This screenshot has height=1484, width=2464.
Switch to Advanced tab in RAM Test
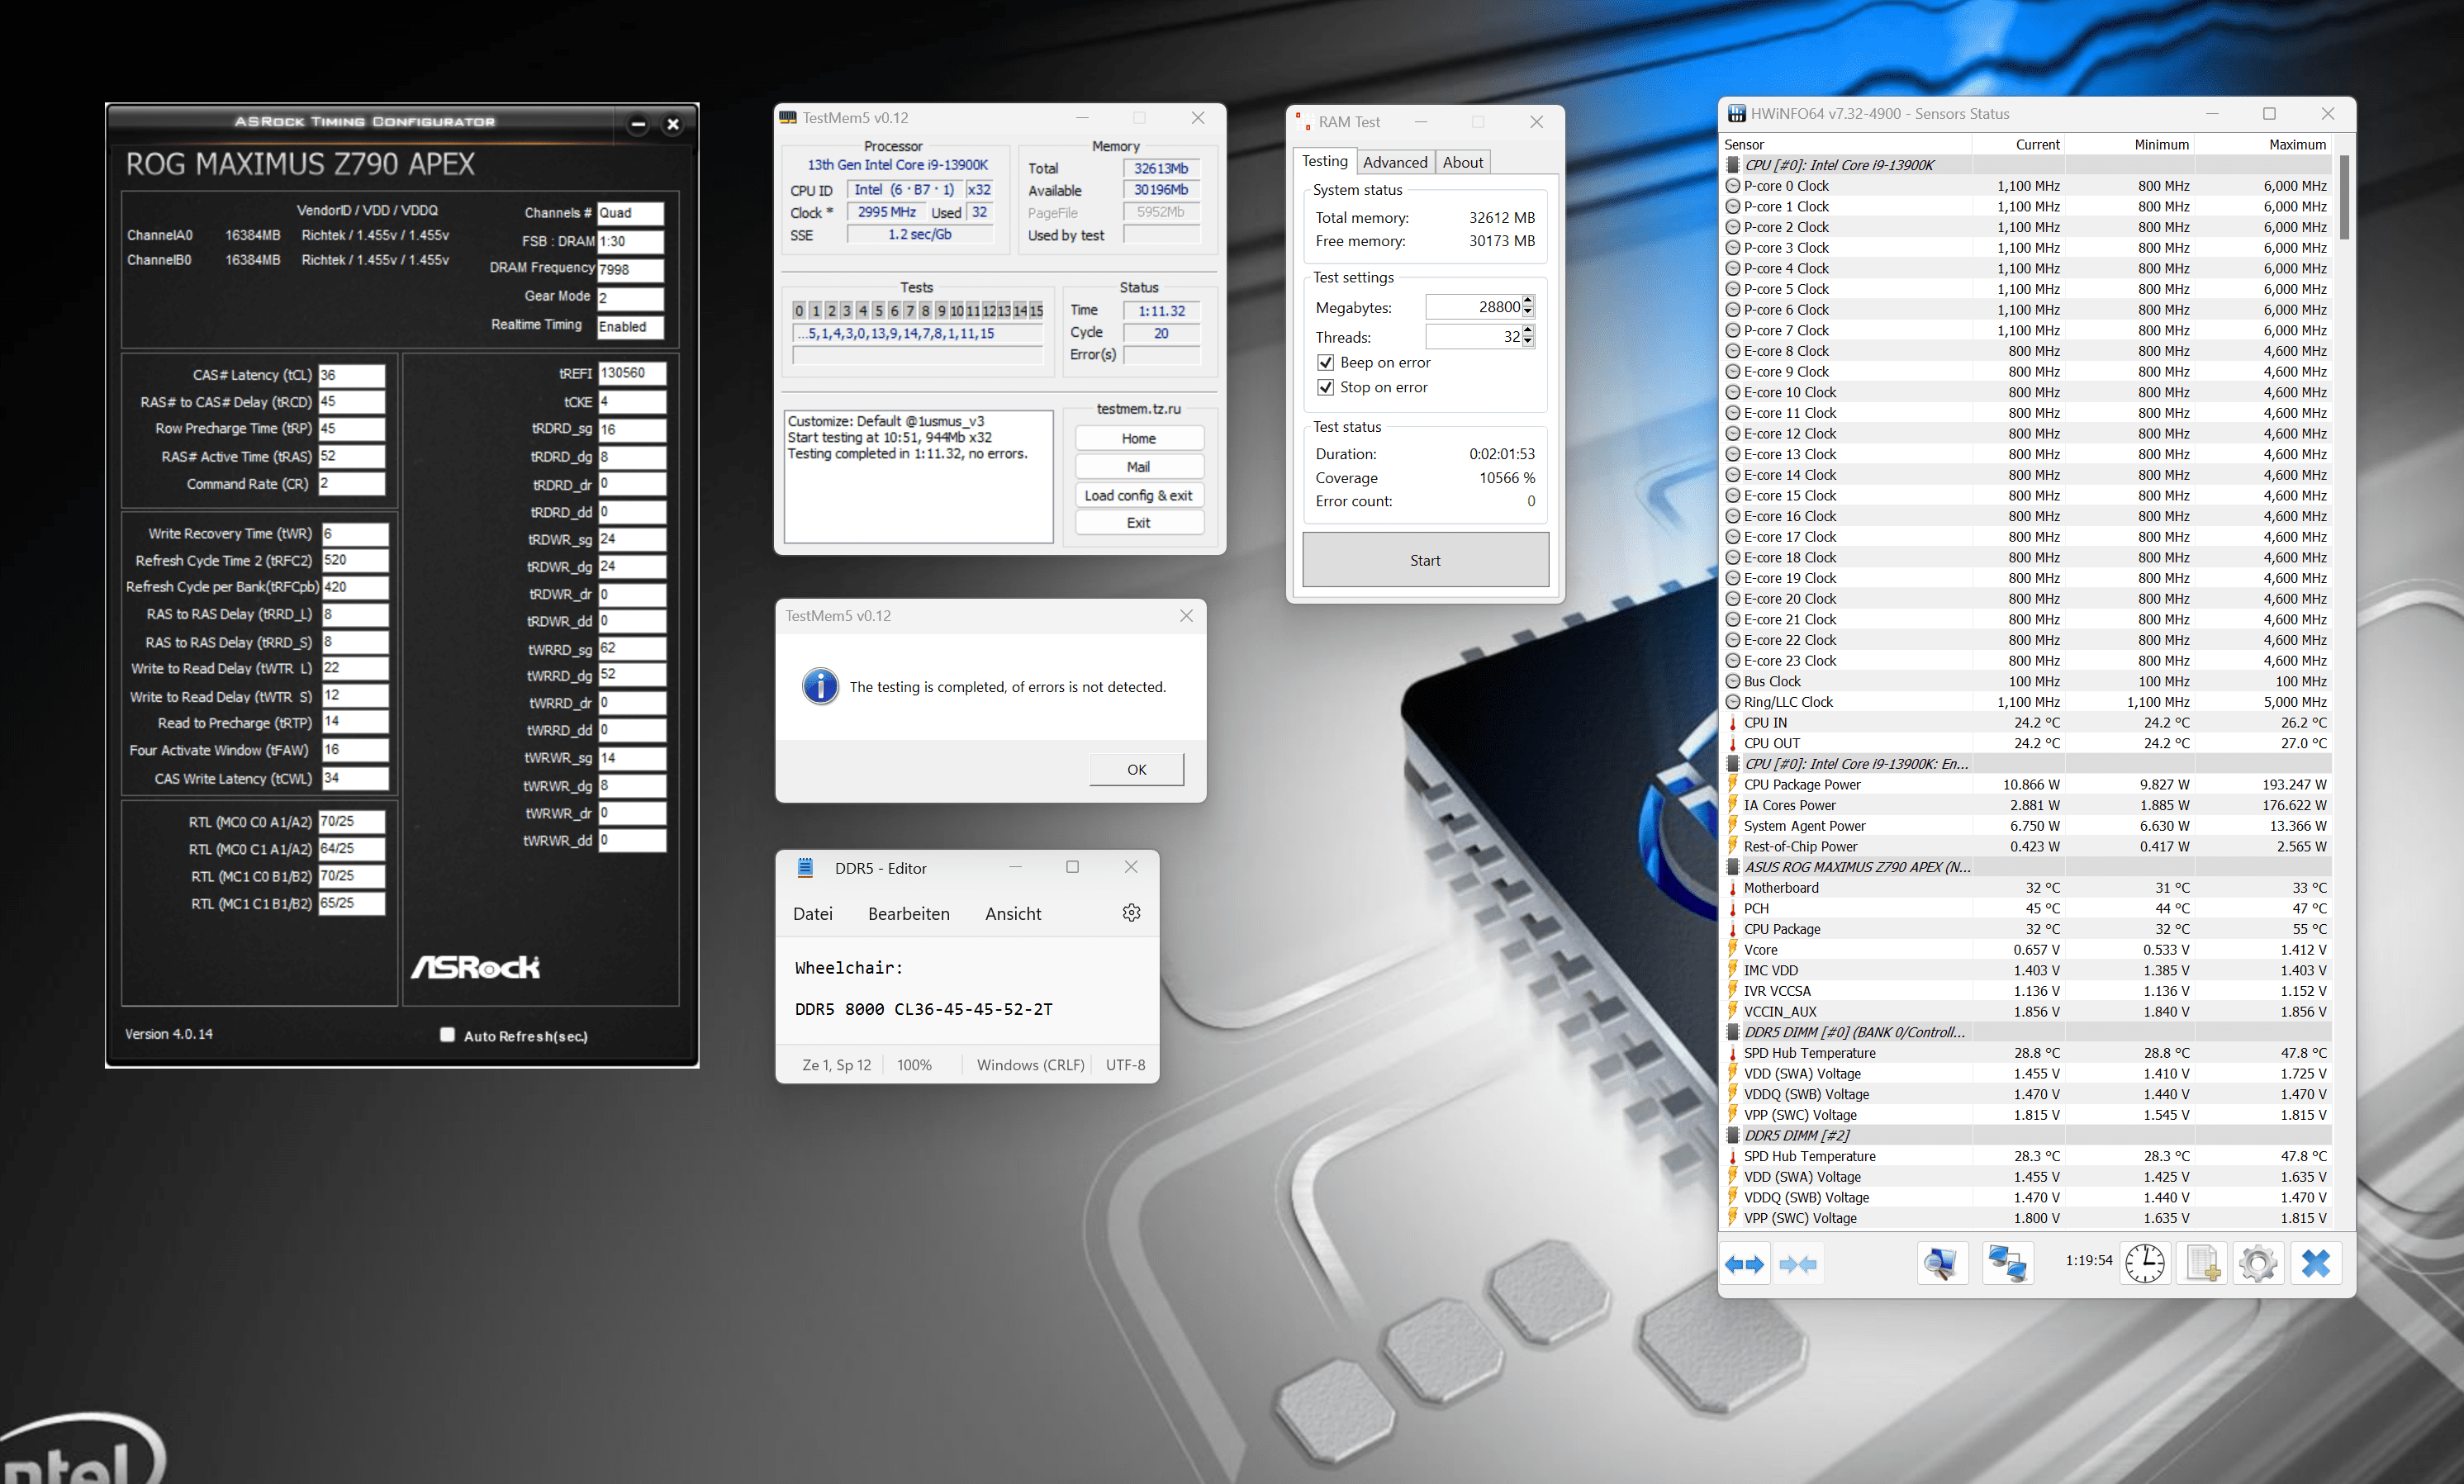(x=1394, y=162)
